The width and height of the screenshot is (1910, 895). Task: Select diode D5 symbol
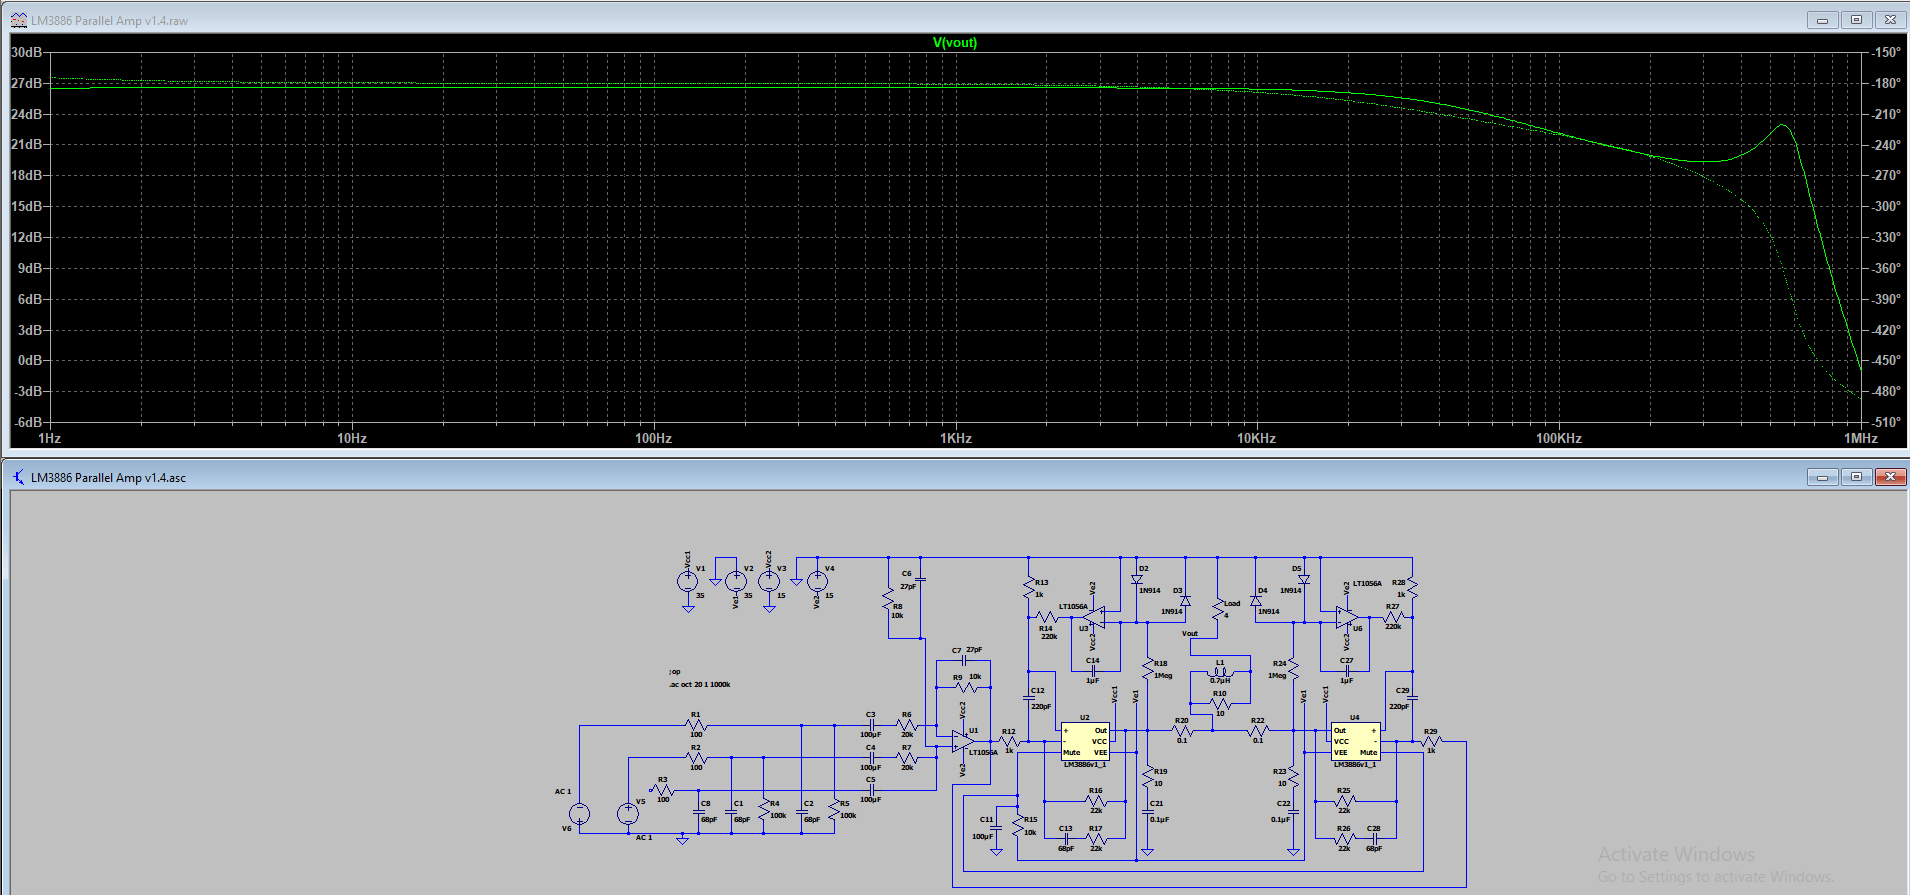(1304, 579)
